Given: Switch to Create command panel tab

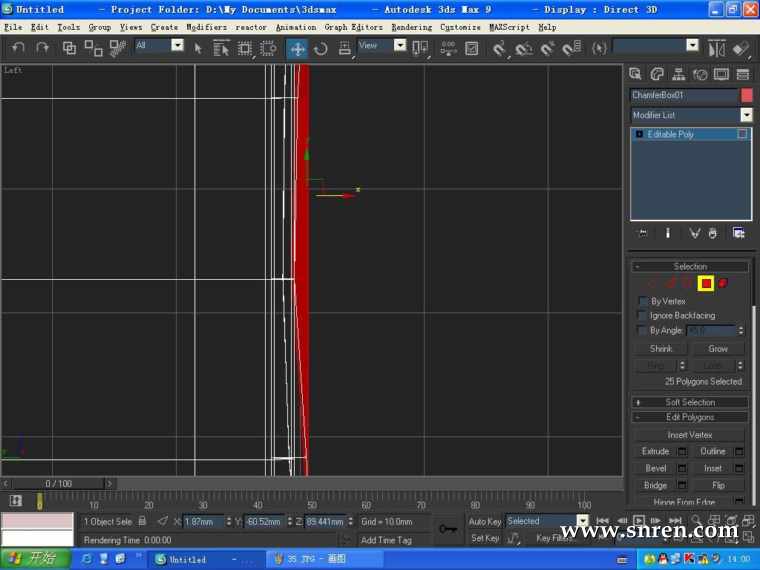Looking at the screenshot, I should click(635, 74).
